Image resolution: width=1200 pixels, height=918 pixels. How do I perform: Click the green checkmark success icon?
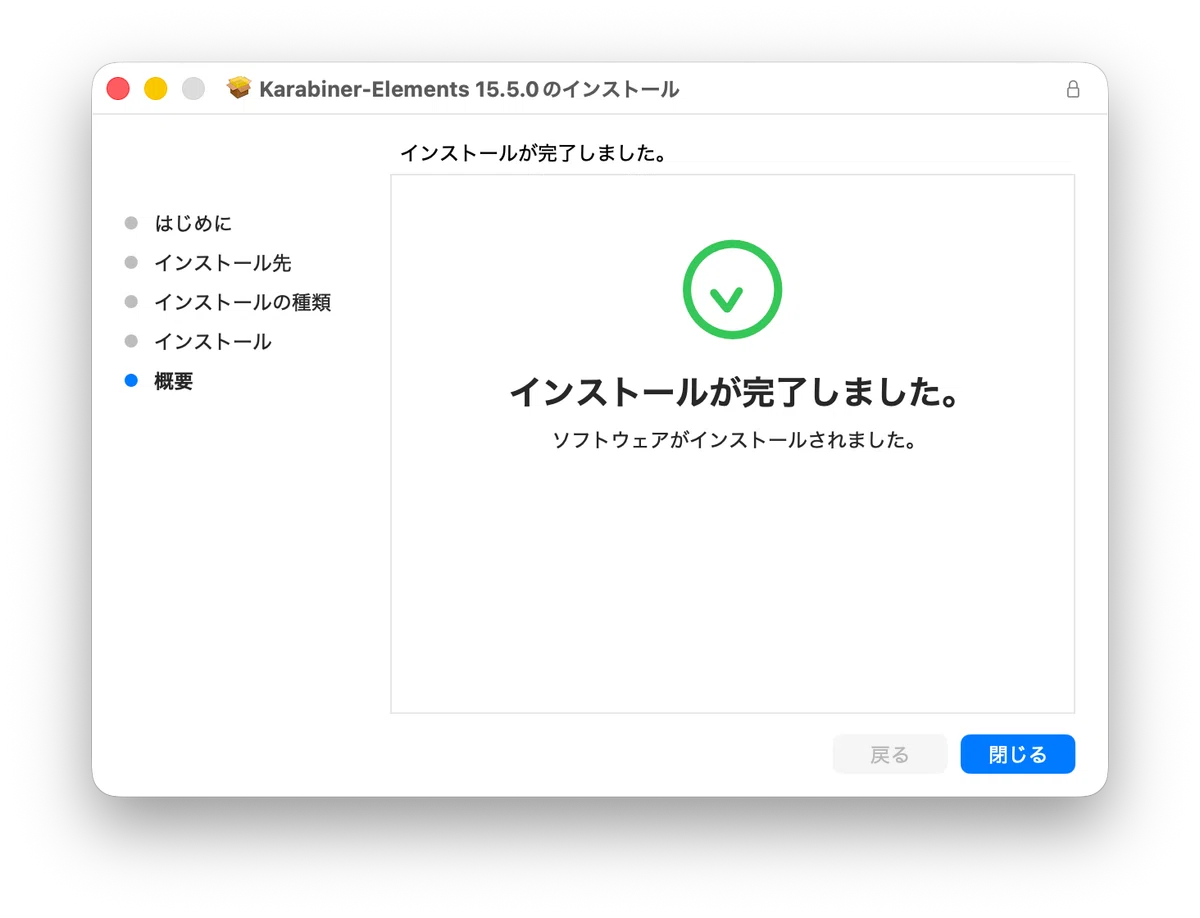[732, 289]
